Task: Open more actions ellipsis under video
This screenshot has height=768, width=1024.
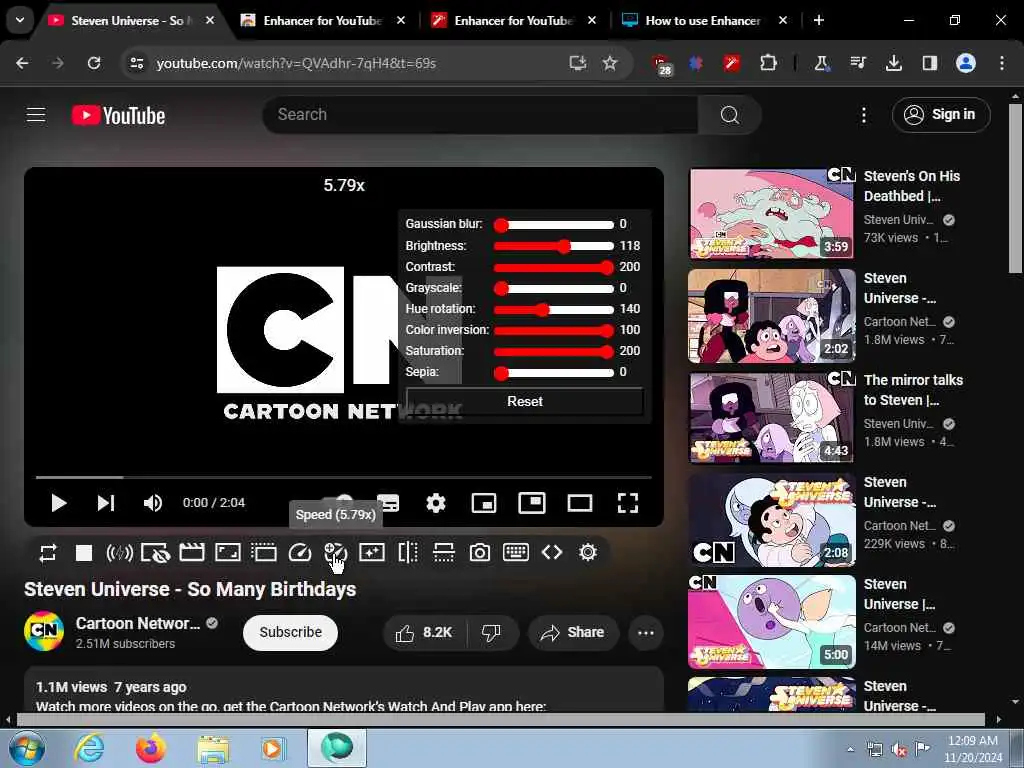Action: [646, 633]
